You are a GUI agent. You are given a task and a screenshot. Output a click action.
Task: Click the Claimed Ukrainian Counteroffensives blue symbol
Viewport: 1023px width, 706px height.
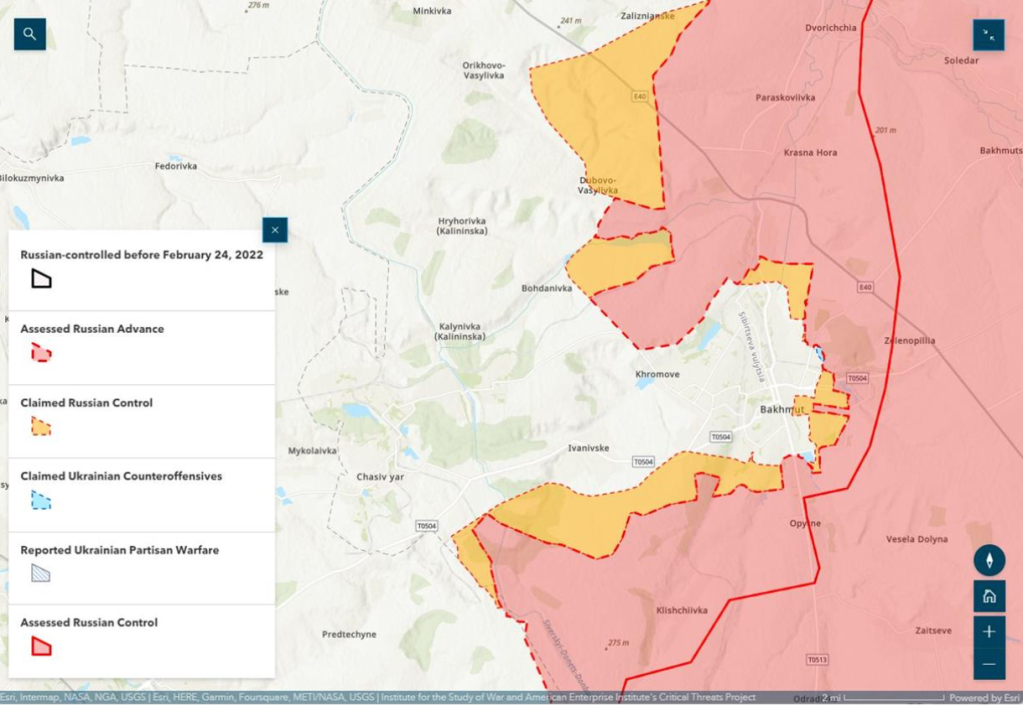click(x=41, y=500)
